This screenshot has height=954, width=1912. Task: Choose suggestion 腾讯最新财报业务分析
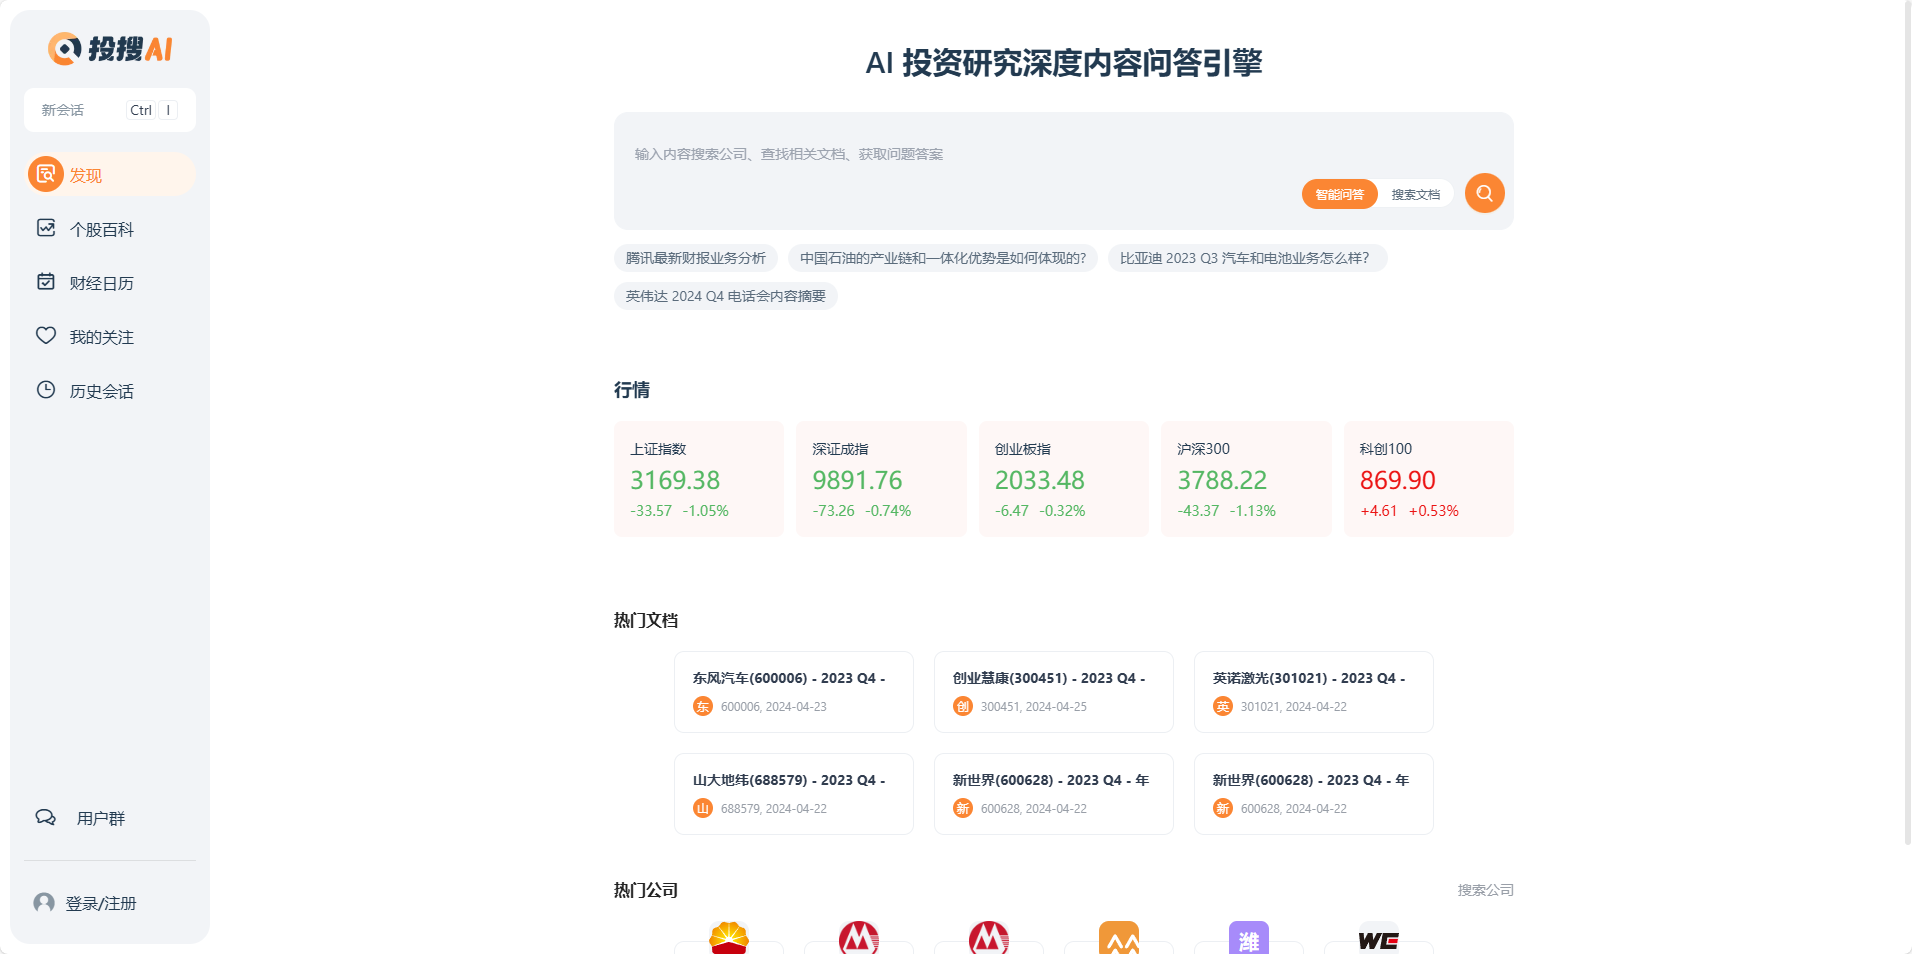[696, 258]
